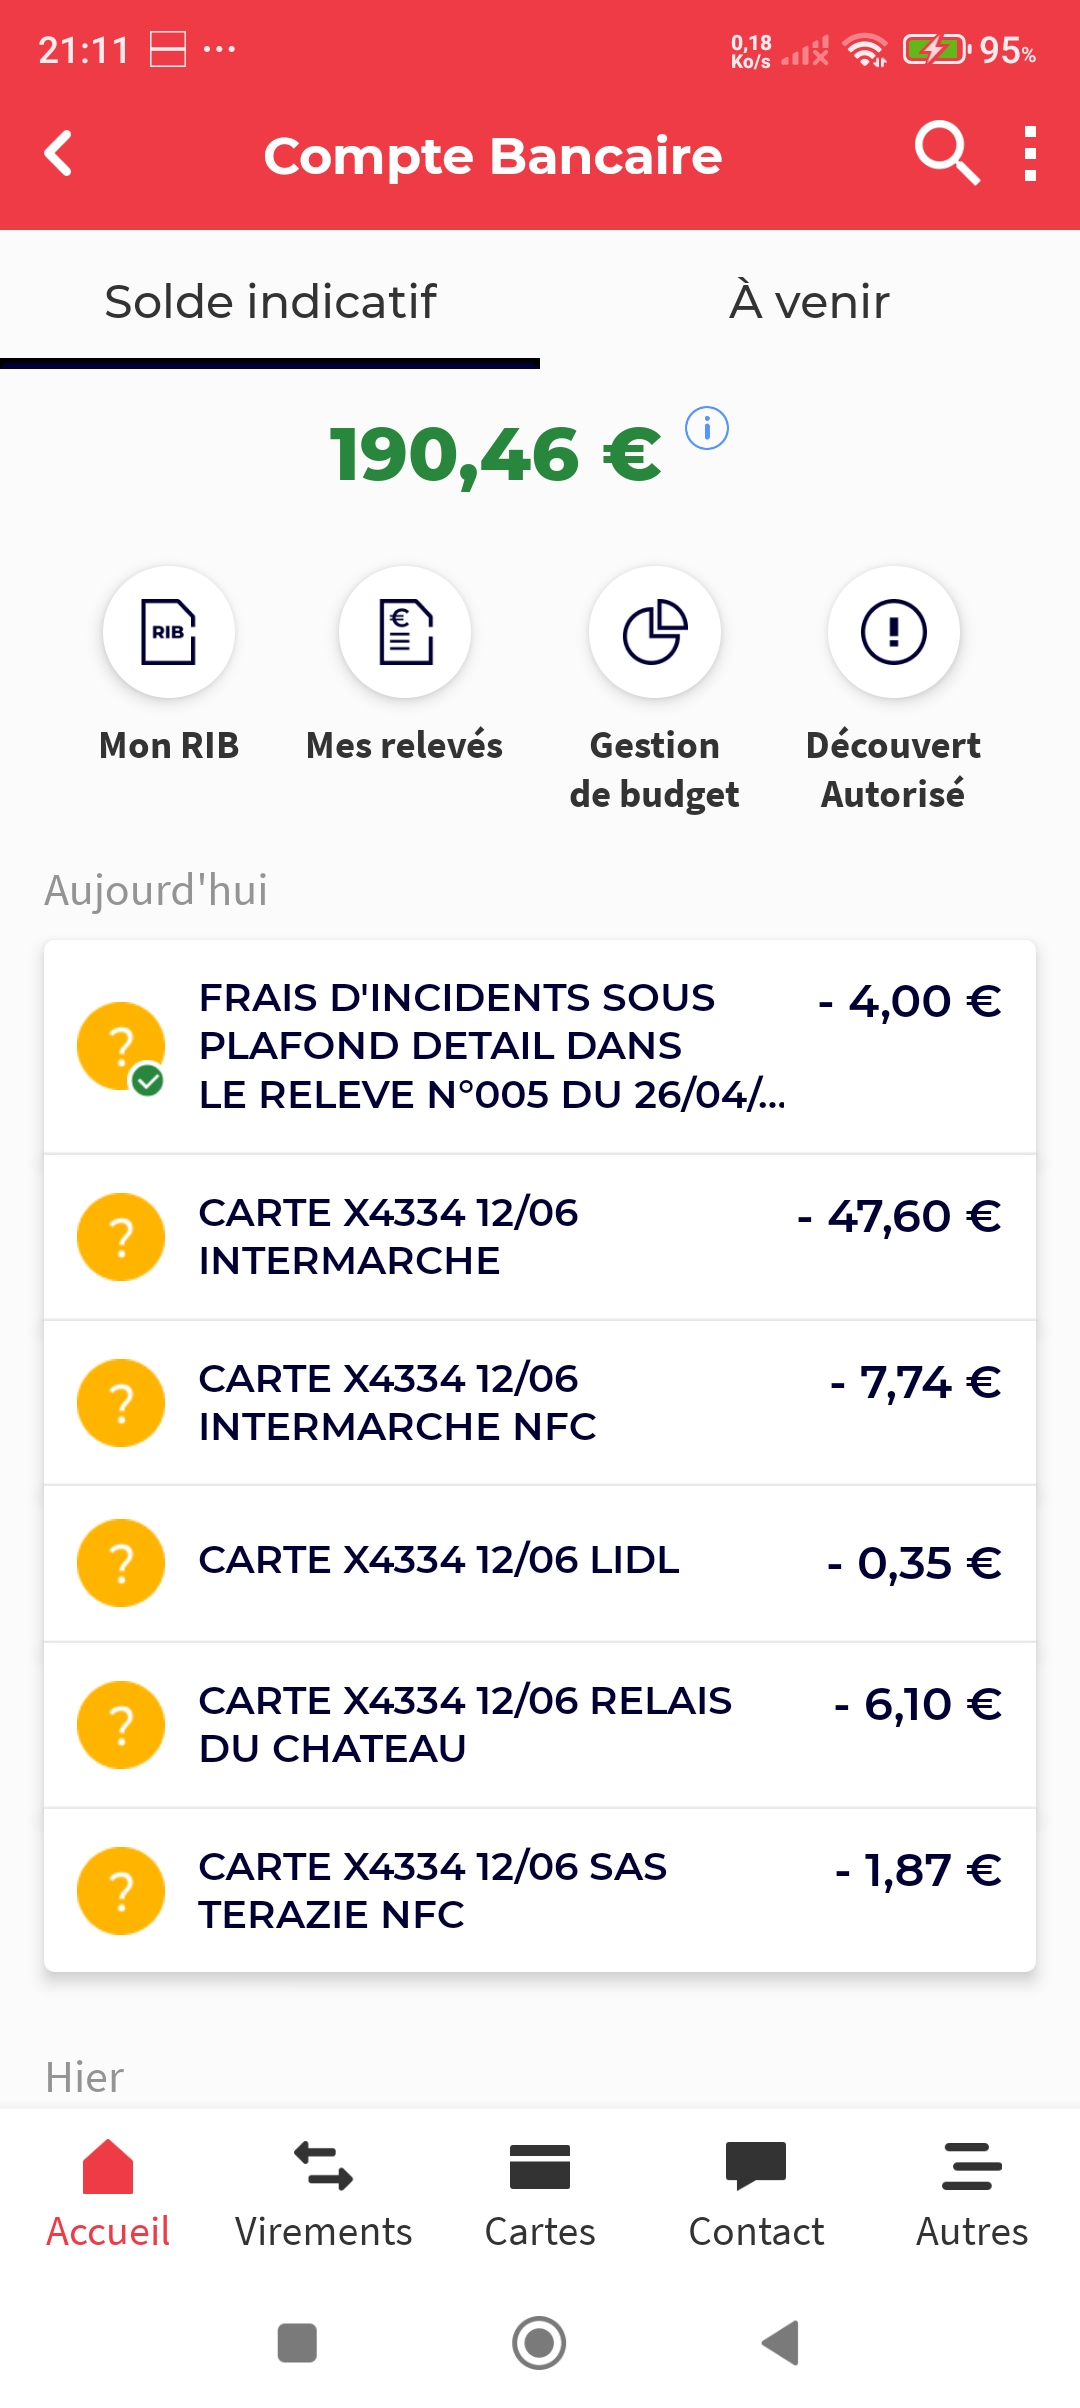Tap the balance info icon
Screen dimensions: 1080x2408
(x=707, y=429)
